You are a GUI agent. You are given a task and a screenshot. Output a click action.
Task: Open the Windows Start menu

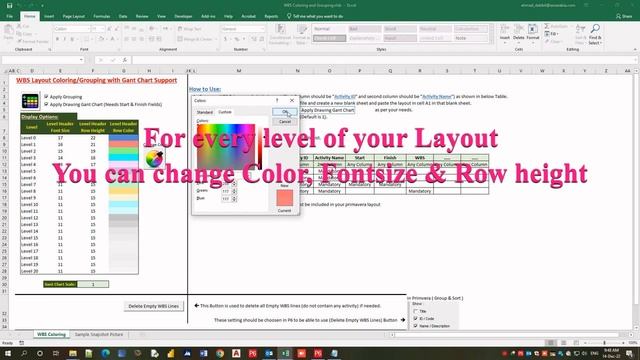click(x=8, y=353)
